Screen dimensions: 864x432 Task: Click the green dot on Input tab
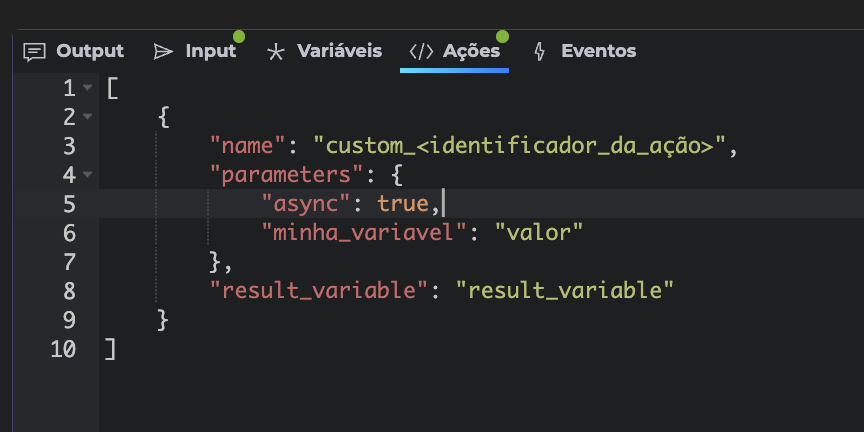pyautogui.click(x=239, y=37)
